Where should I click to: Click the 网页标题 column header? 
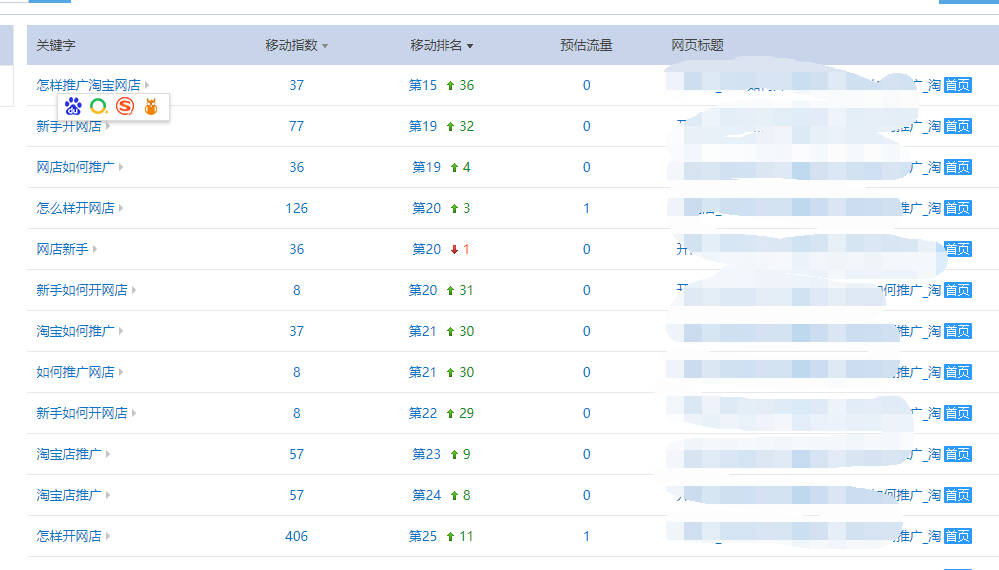(x=697, y=45)
